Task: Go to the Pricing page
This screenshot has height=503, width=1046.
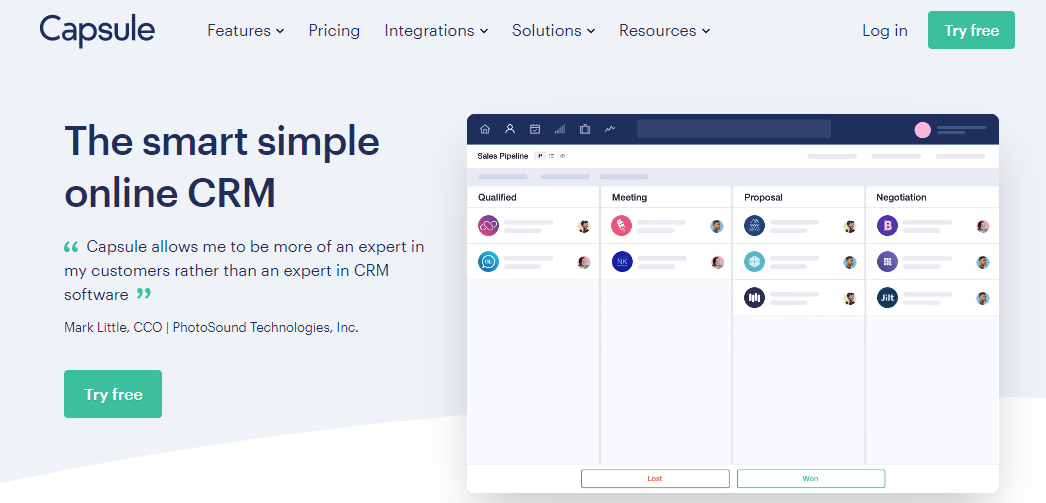Action: (x=334, y=31)
